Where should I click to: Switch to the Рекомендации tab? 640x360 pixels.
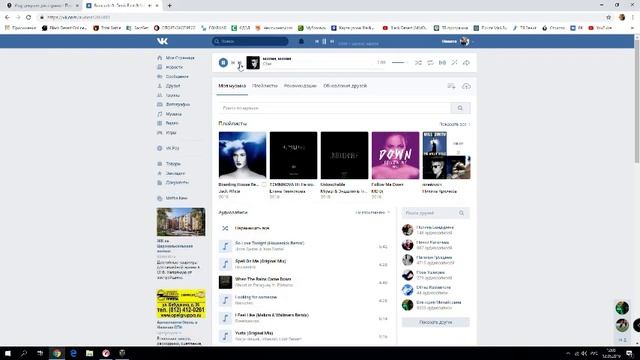pyautogui.click(x=300, y=86)
